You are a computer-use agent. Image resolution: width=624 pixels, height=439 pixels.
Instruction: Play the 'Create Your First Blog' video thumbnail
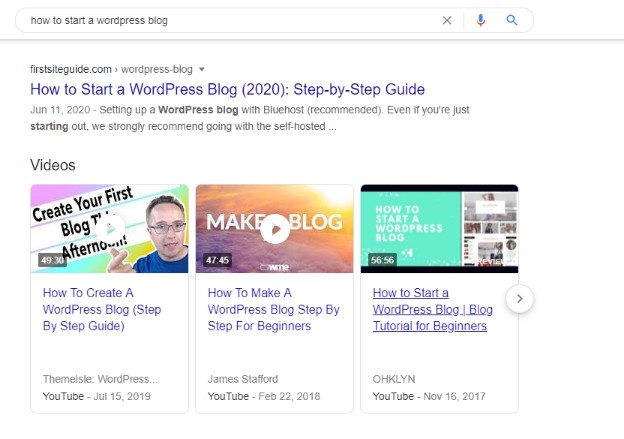pos(109,228)
